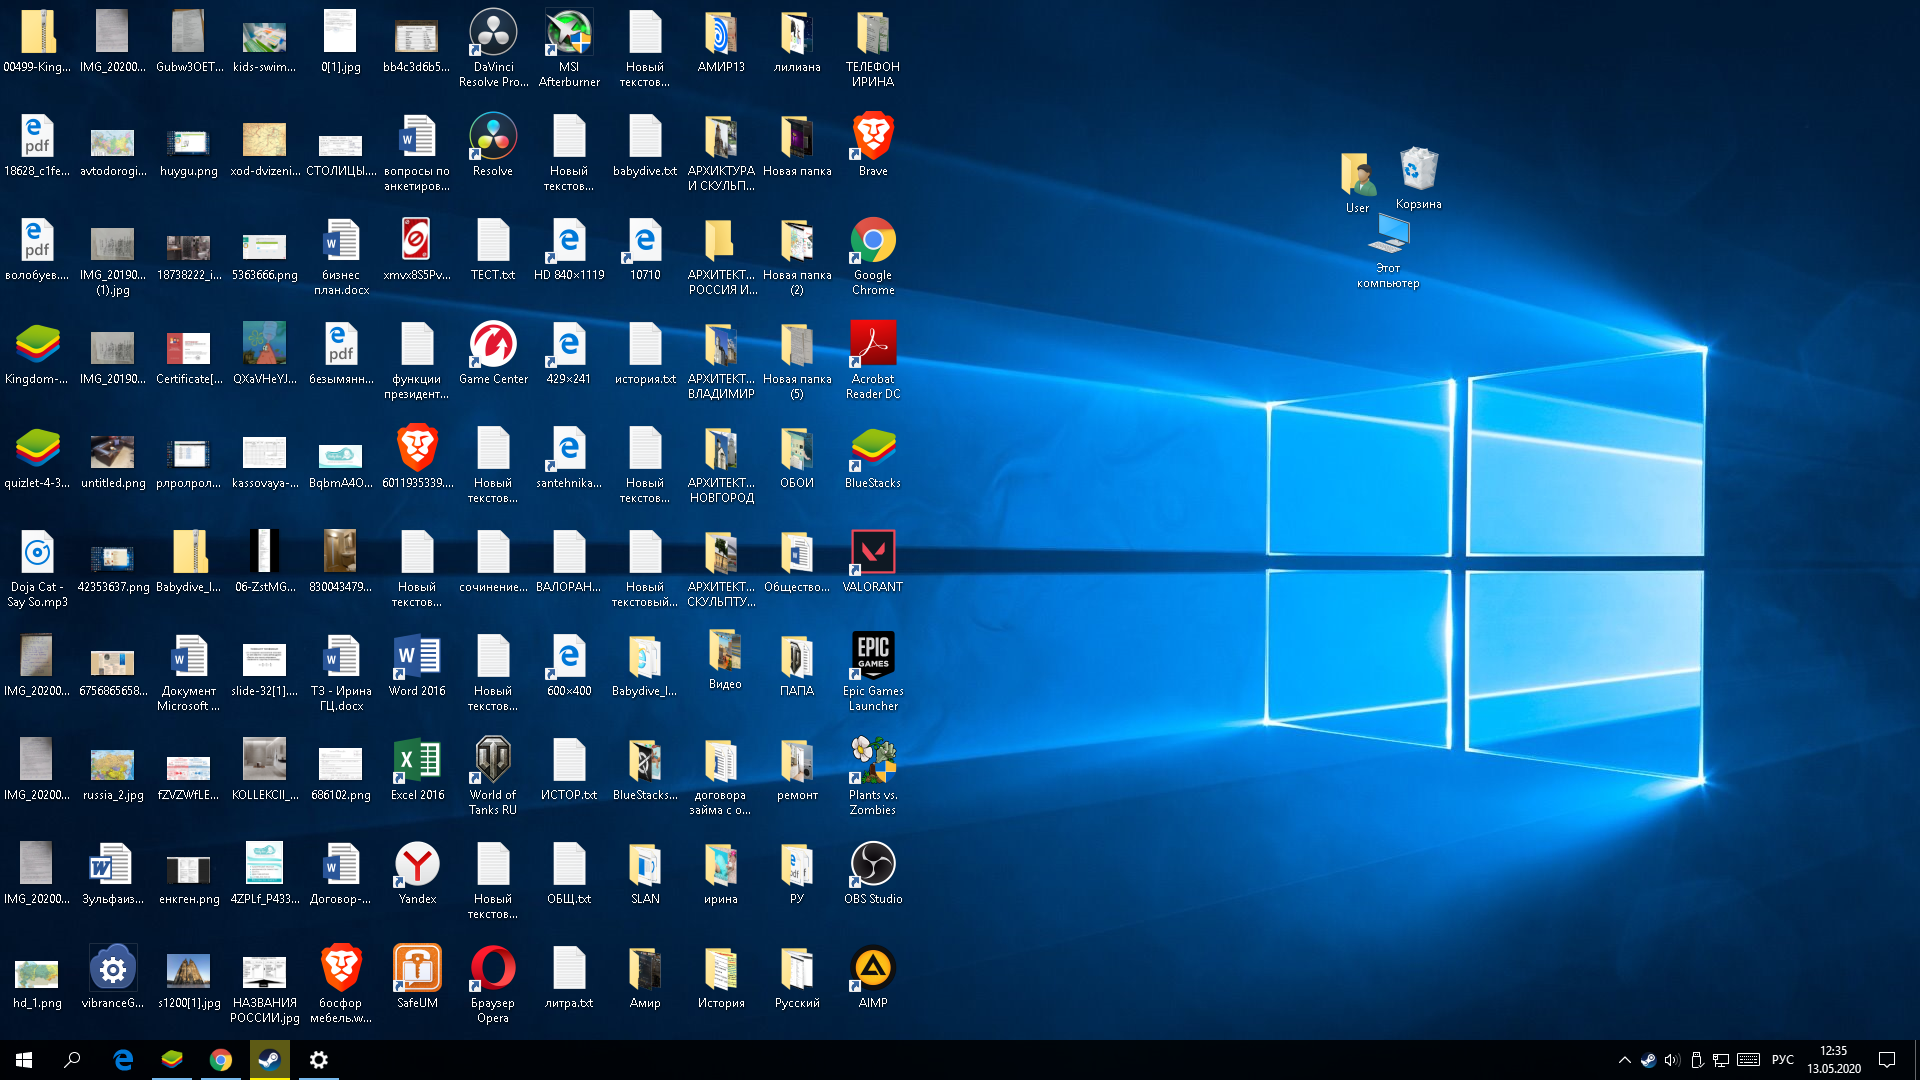Viewport: 1920px width, 1080px height.
Task: Open action center notification button
Action: [x=1895, y=1059]
